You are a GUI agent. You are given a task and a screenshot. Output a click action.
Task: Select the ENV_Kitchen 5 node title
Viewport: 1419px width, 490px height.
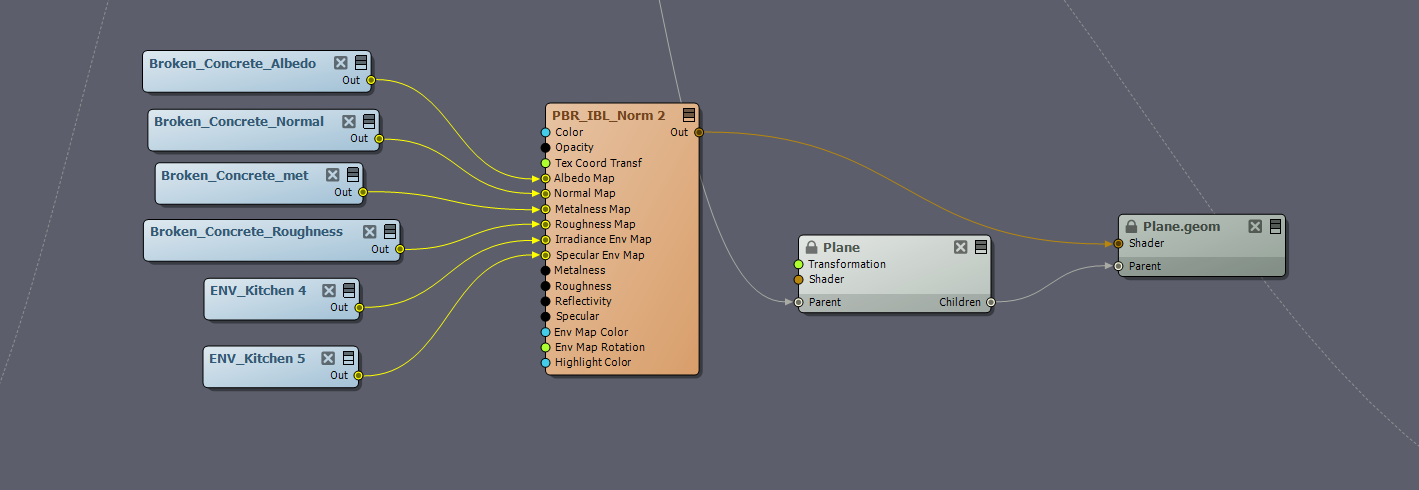pyautogui.click(x=257, y=358)
